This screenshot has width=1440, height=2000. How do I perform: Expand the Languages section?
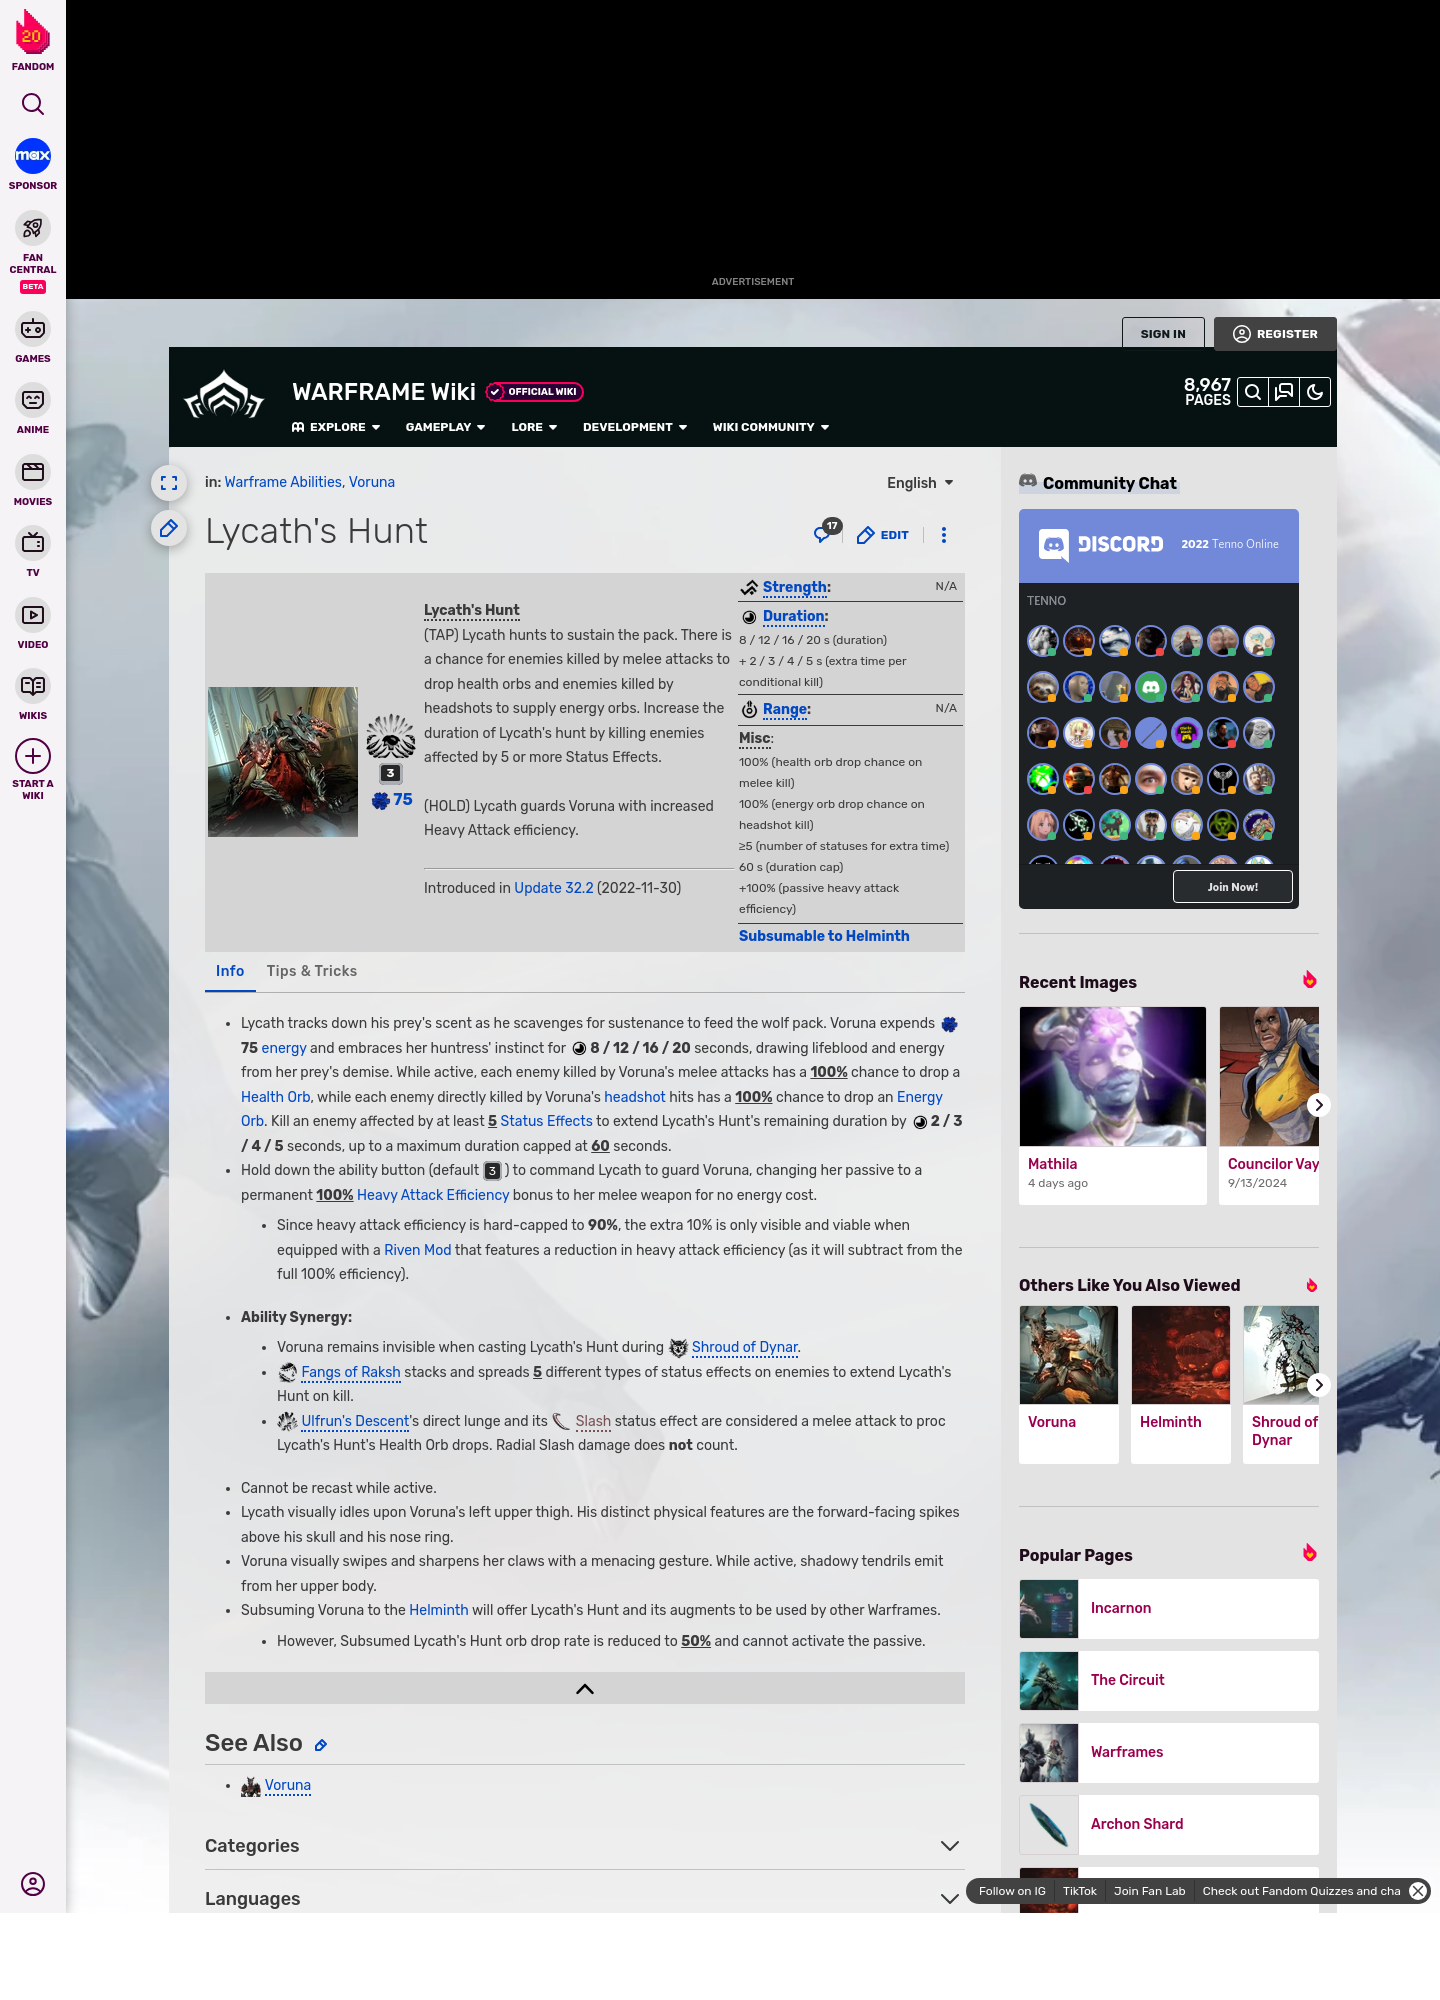585,1898
